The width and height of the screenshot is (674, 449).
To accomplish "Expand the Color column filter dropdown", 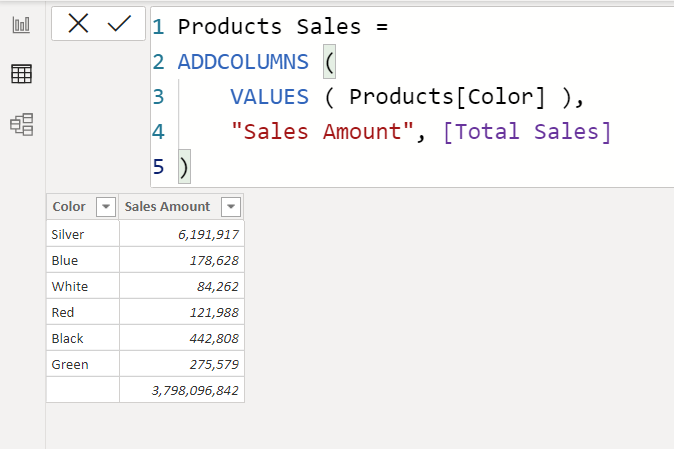I will 106,207.
